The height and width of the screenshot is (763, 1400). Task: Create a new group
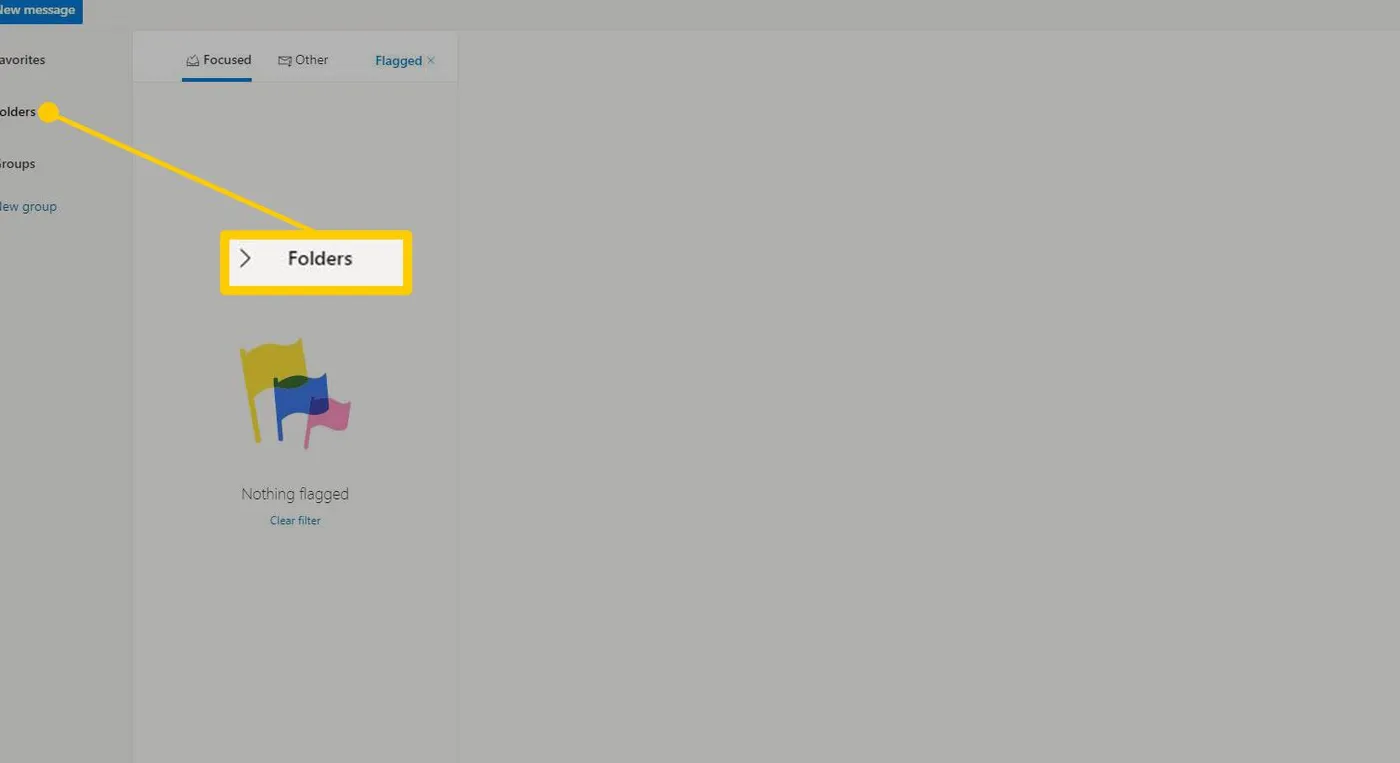click(x=27, y=206)
